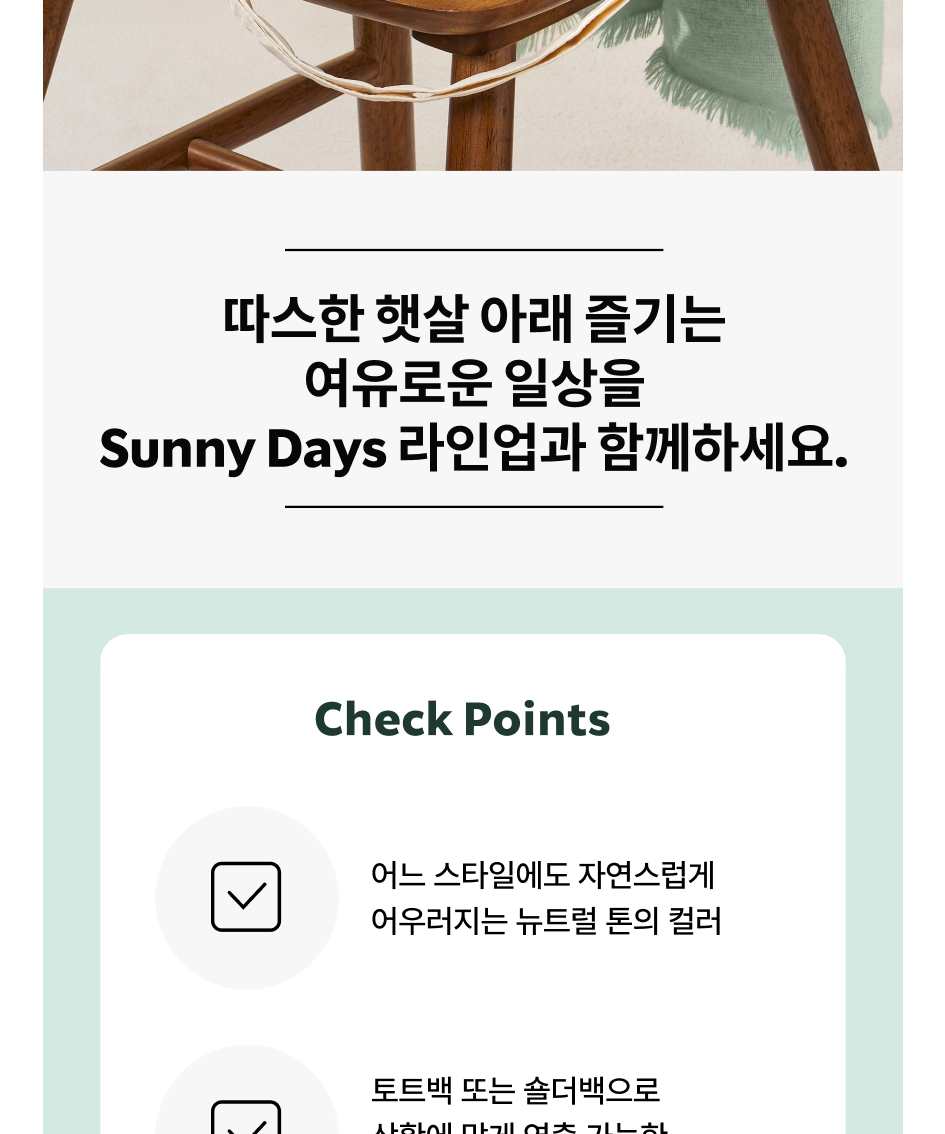Screen dimensions: 945x1134
Task: Click the checkbox icon beside the neutral tone text
Action: [x=246, y=897]
